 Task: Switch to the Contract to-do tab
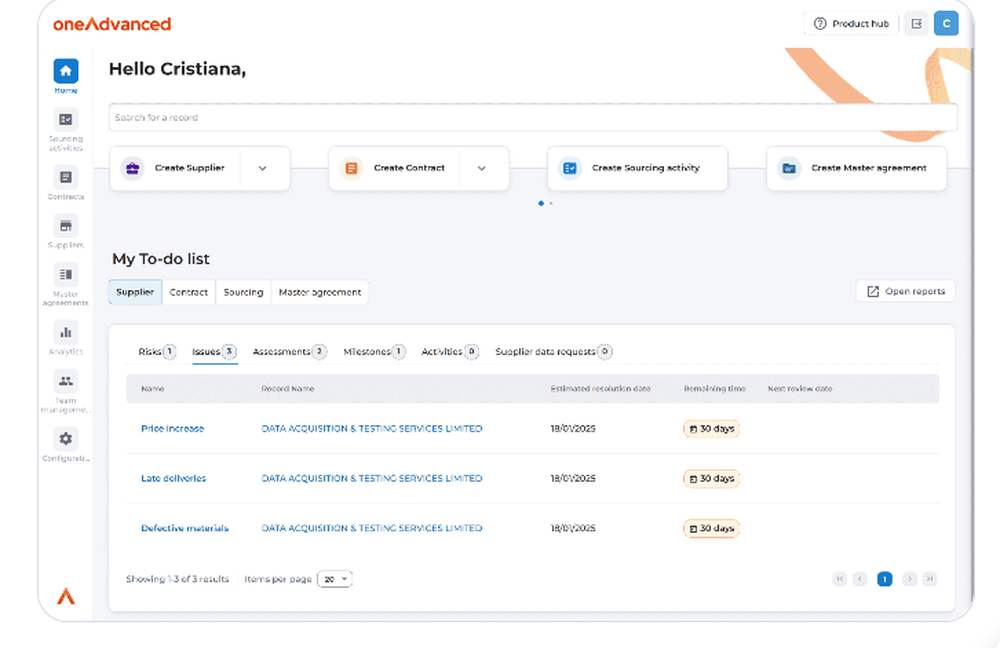[x=188, y=291]
